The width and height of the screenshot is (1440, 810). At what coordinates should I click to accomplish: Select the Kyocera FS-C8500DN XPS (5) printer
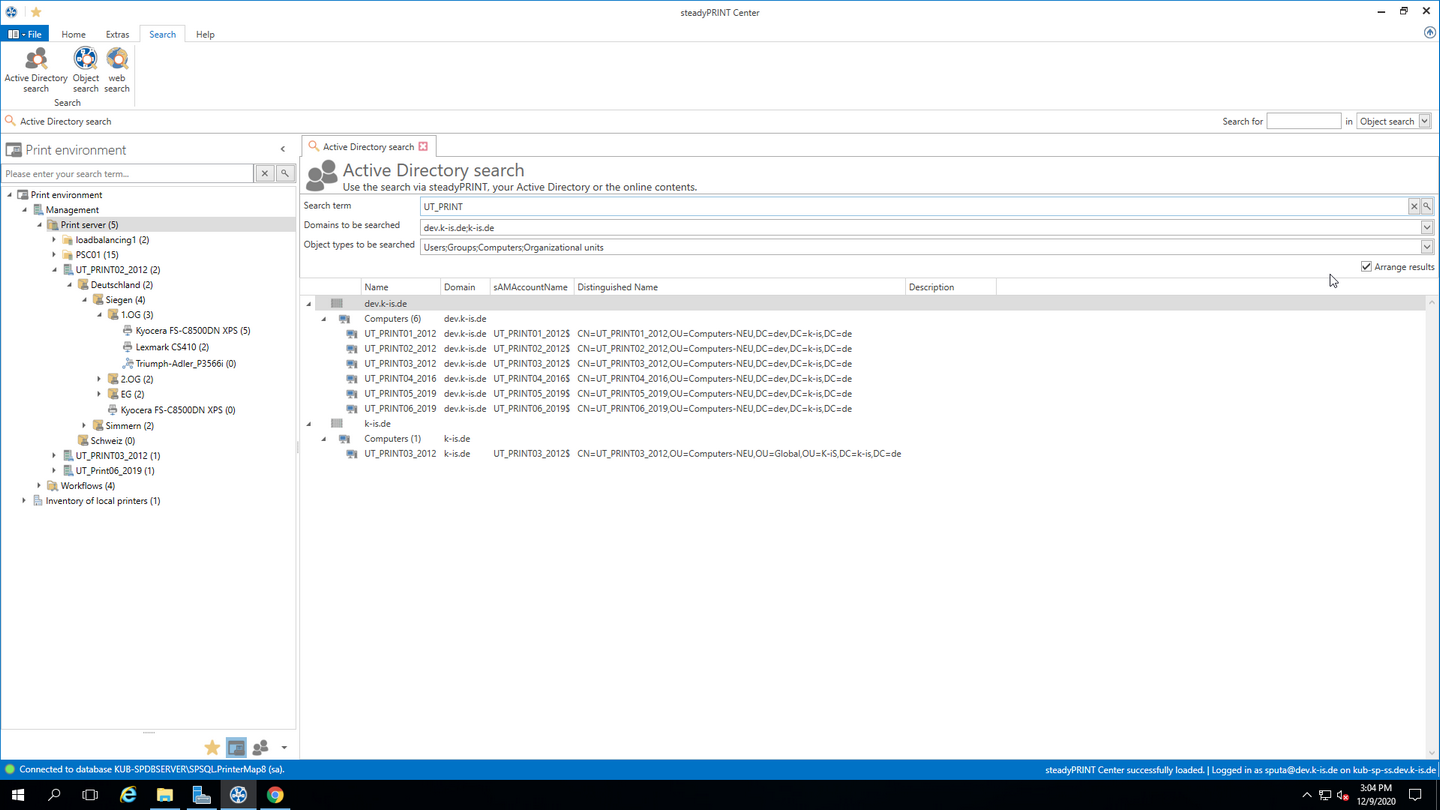(x=192, y=330)
